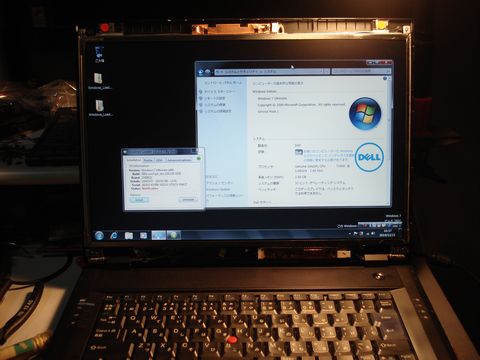Select the OEM tab in the activation tool

click(159, 160)
